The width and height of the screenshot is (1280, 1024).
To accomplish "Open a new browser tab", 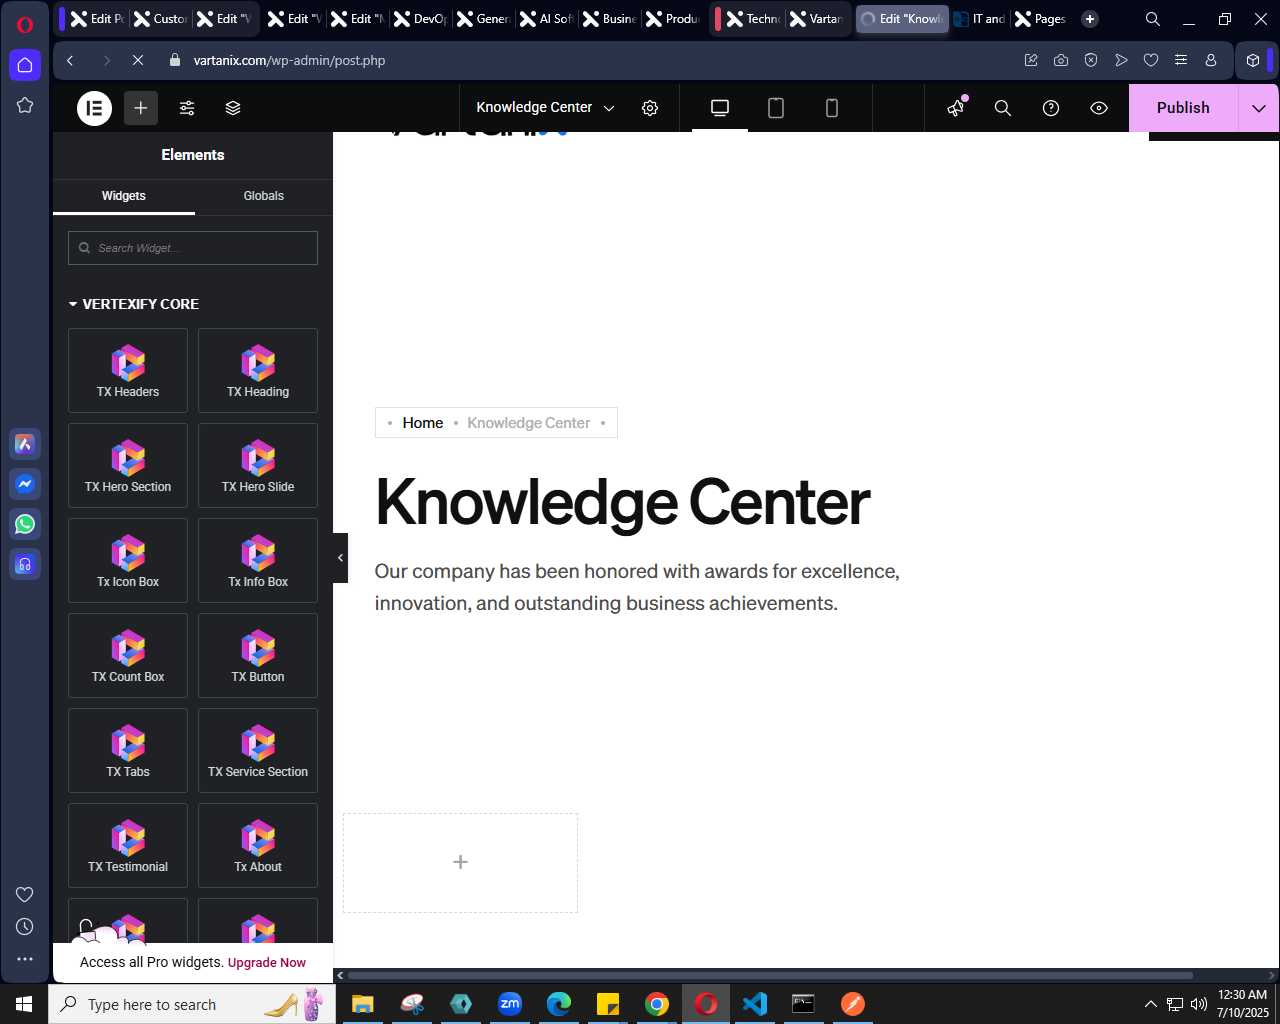I will (x=1090, y=19).
